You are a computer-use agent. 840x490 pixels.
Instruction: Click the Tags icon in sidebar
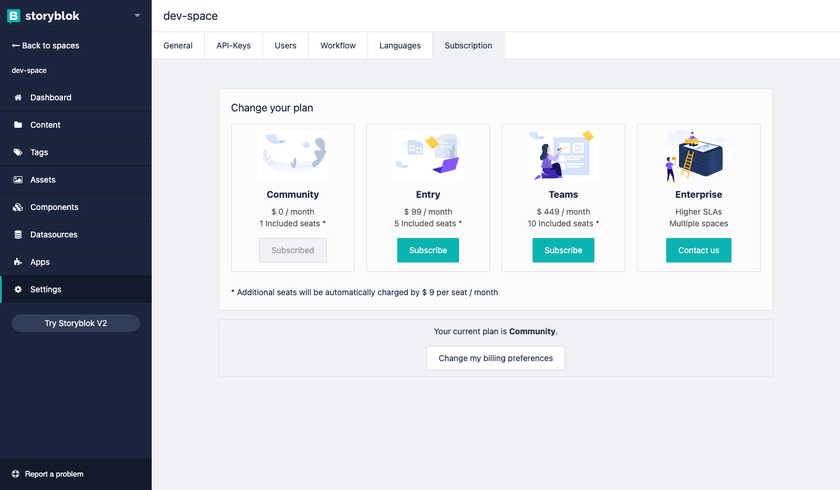pyautogui.click(x=18, y=152)
